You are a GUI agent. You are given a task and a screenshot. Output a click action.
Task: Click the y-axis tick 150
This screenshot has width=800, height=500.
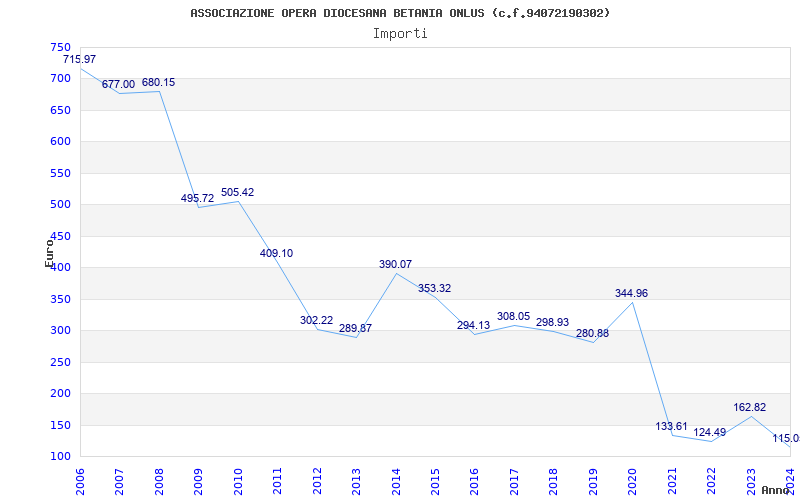coord(60,426)
